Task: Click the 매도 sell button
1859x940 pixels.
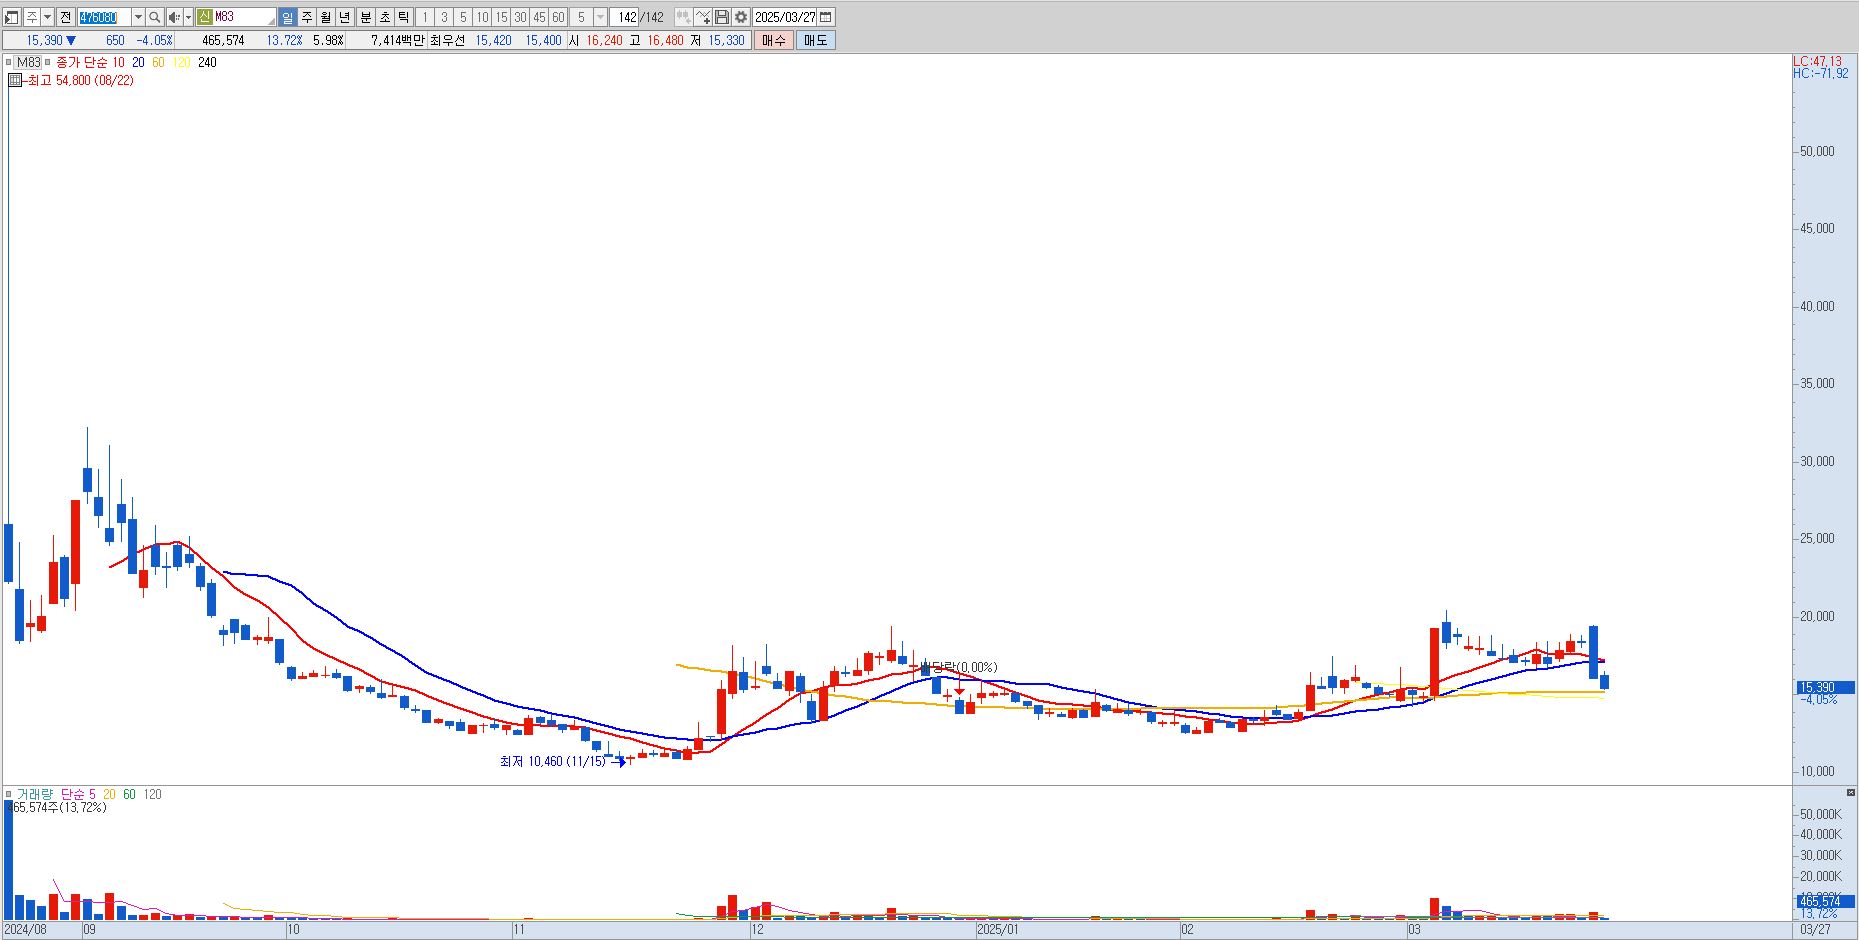Action: point(816,40)
